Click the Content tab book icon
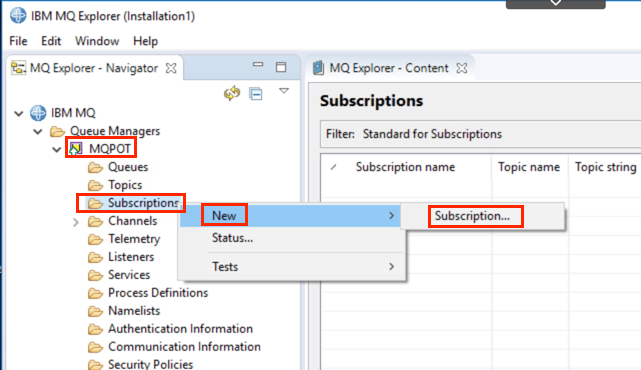The height and width of the screenshot is (370, 641). 318,68
